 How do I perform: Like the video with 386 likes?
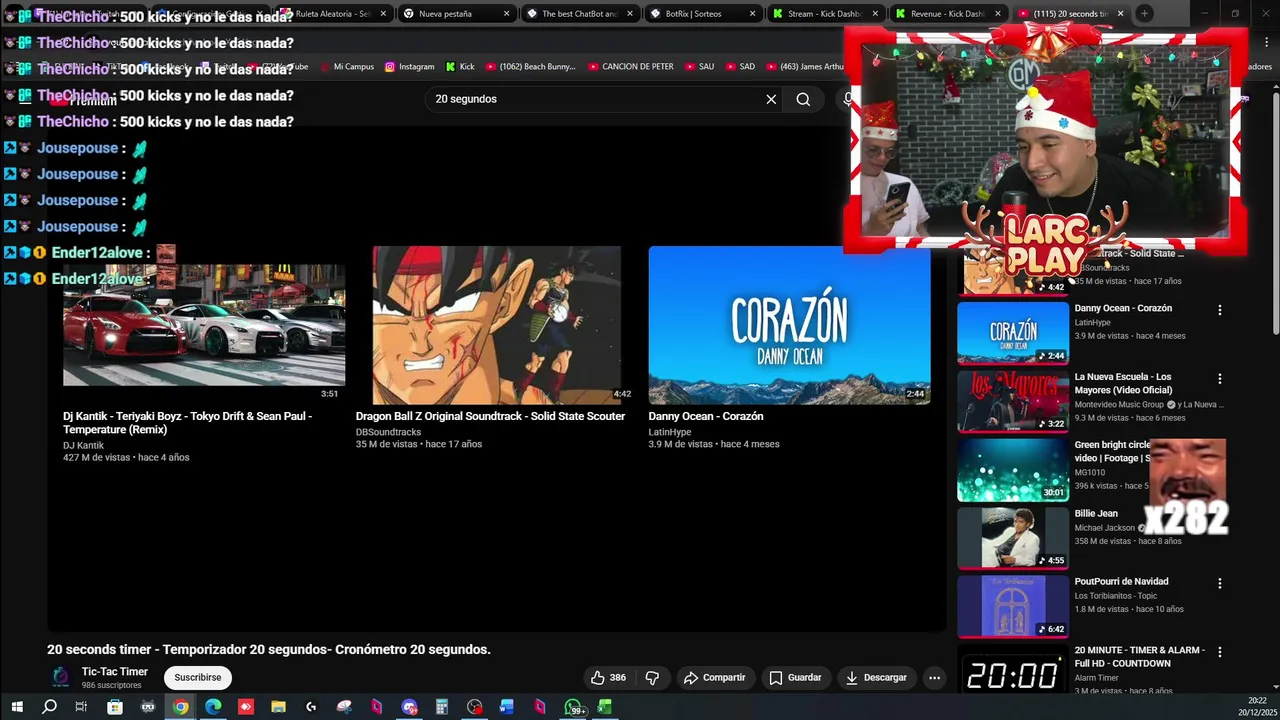(608, 677)
